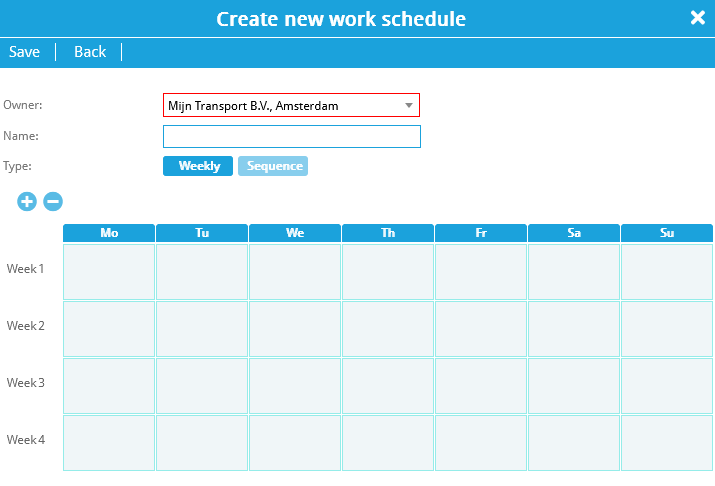Click the Mo column header
The height and width of the screenshot is (486, 715).
109,233
